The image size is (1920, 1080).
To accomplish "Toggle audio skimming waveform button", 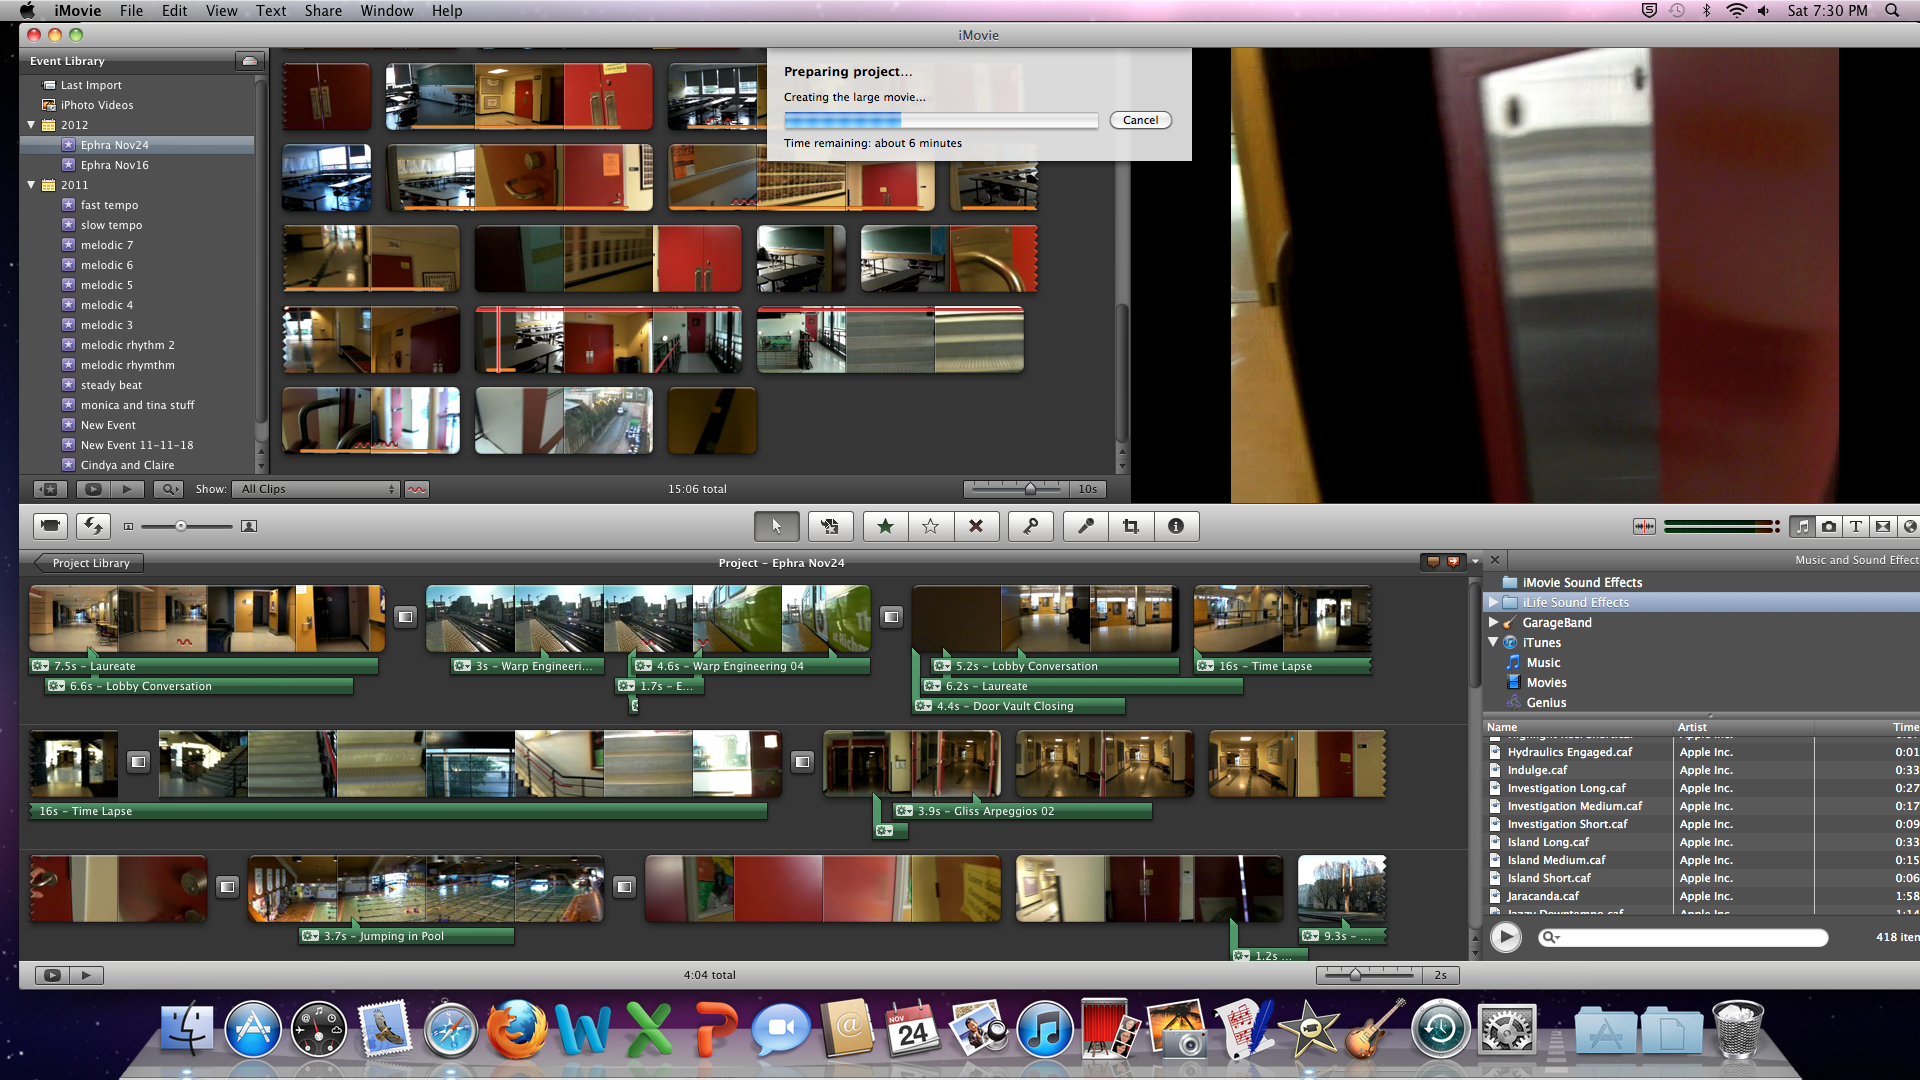I will (x=1644, y=526).
